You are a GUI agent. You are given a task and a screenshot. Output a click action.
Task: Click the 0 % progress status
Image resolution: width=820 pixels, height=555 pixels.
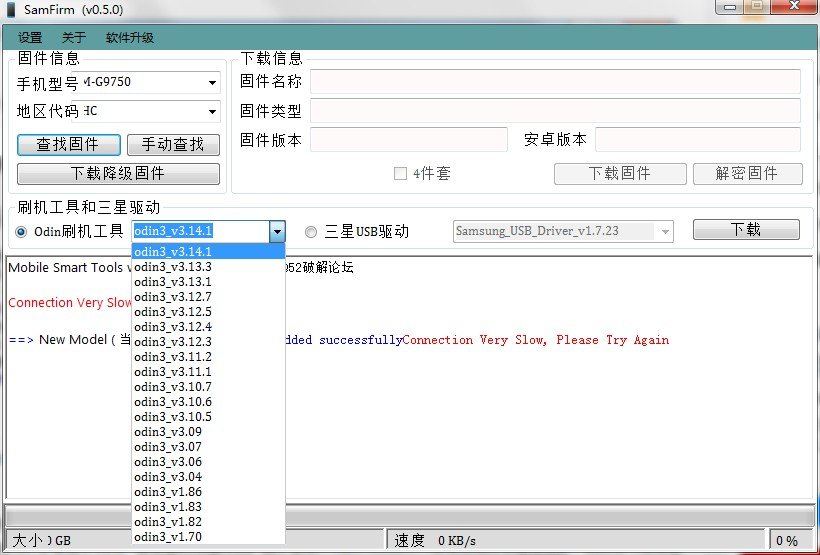787,541
